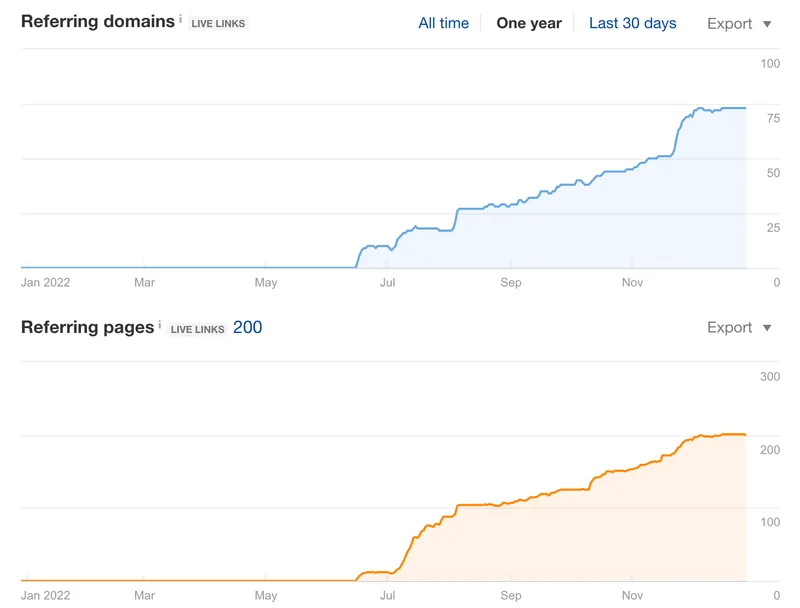Screen dimensions: 800x608
Task: Switch to the All time range
Action: 443,23
